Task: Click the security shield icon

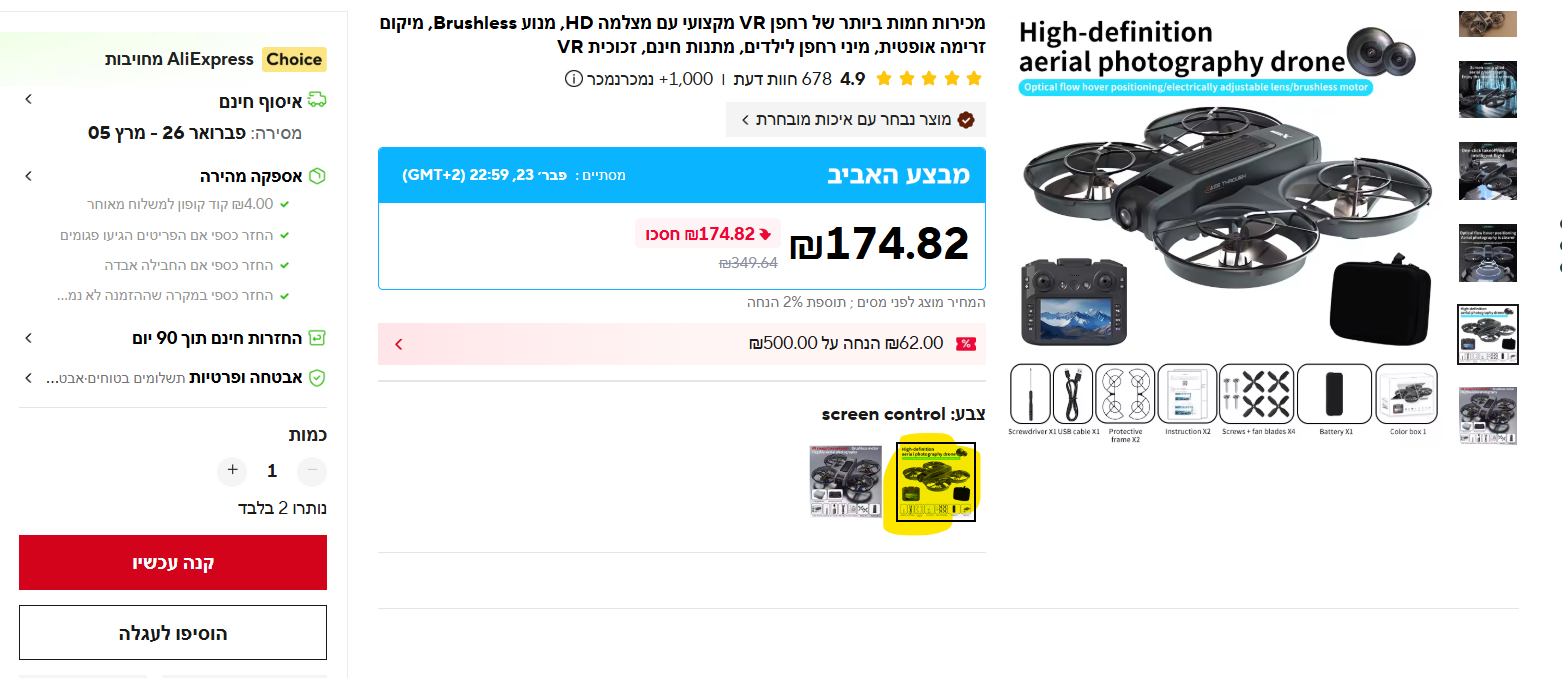Action: pyautogui.click(x=318, y=378)
